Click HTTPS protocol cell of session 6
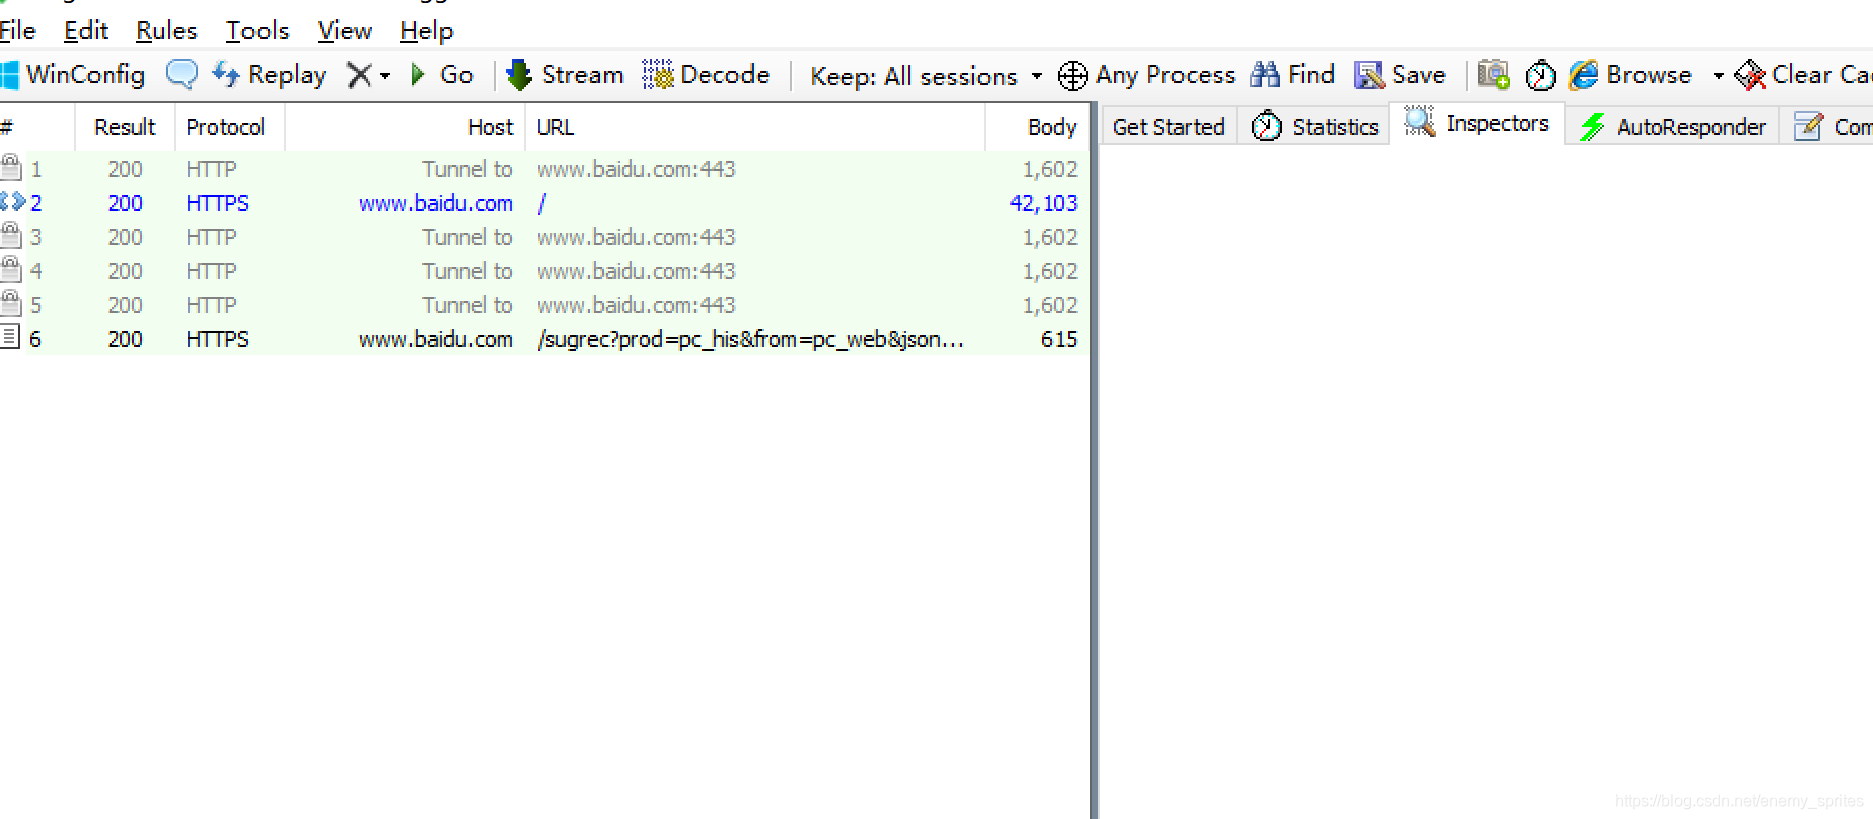1873x819 pixels. [x=217, y=339]
